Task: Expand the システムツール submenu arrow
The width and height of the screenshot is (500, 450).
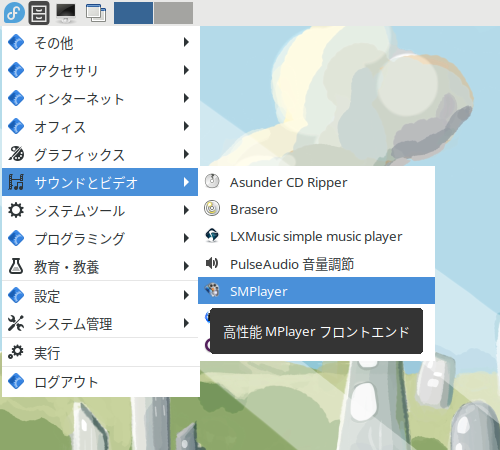Action: pyautogui.click(x=186, y=210)
